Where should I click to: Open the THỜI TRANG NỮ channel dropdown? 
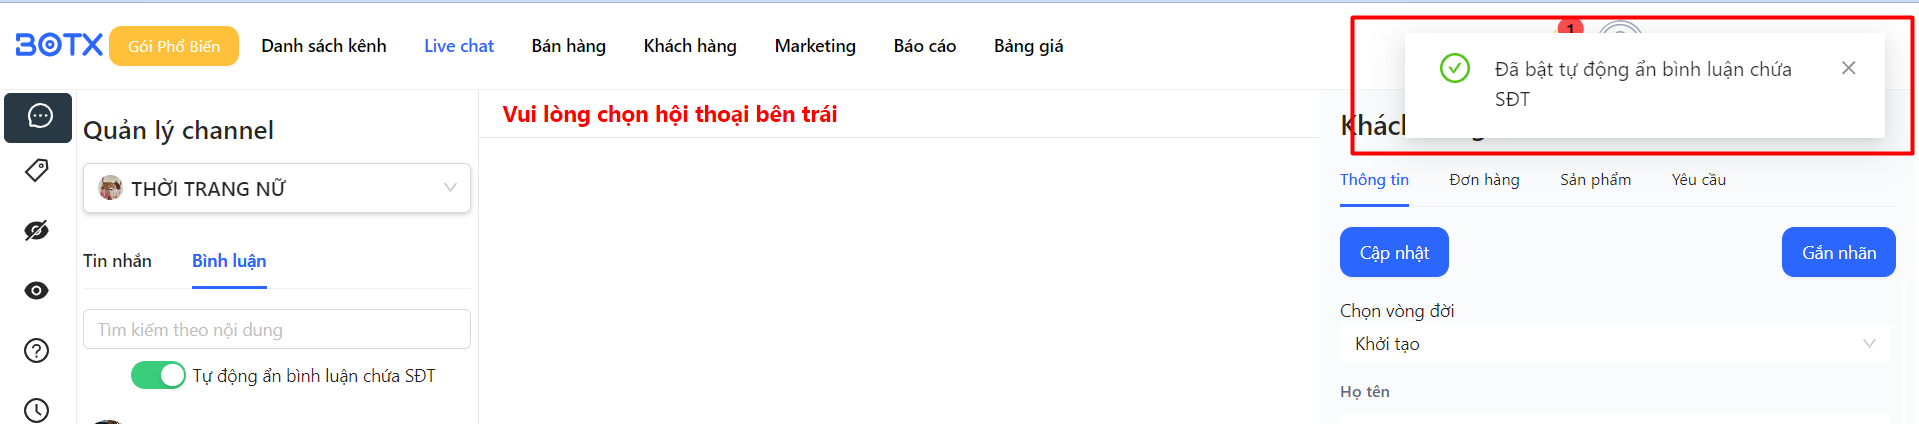[x=277, y=188]
